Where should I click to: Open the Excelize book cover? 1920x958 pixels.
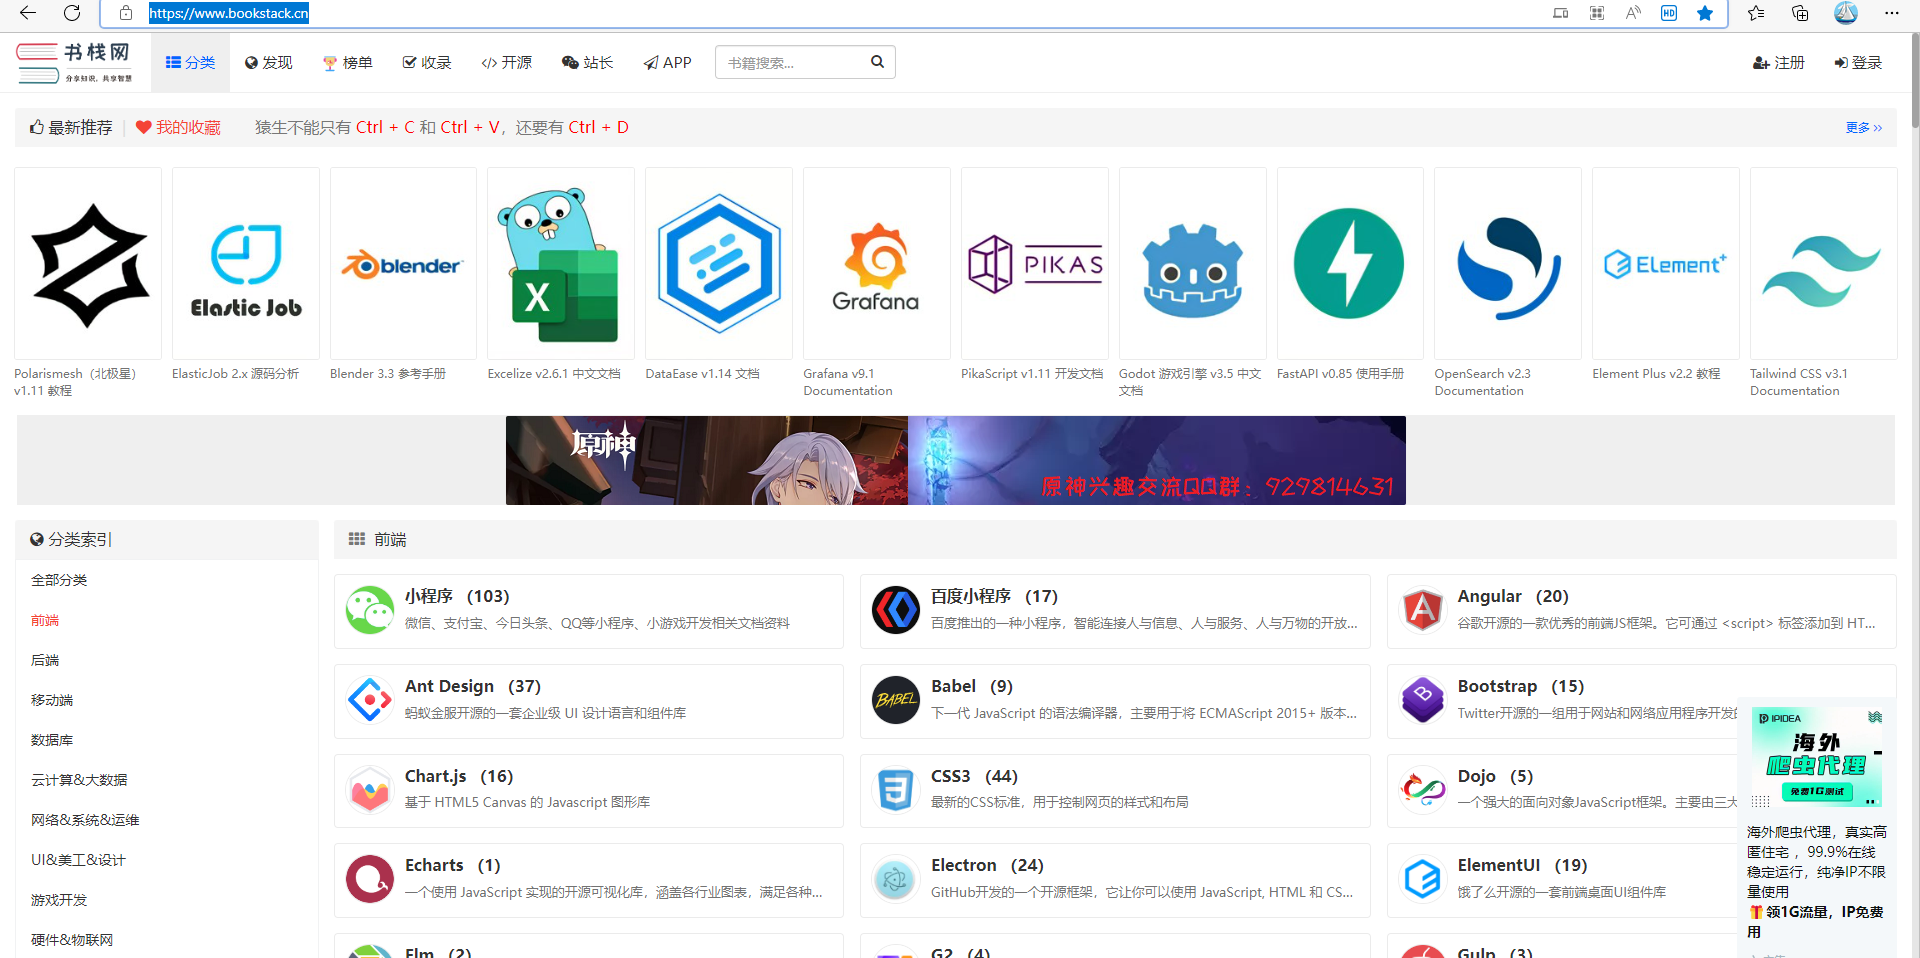point(561,263)
